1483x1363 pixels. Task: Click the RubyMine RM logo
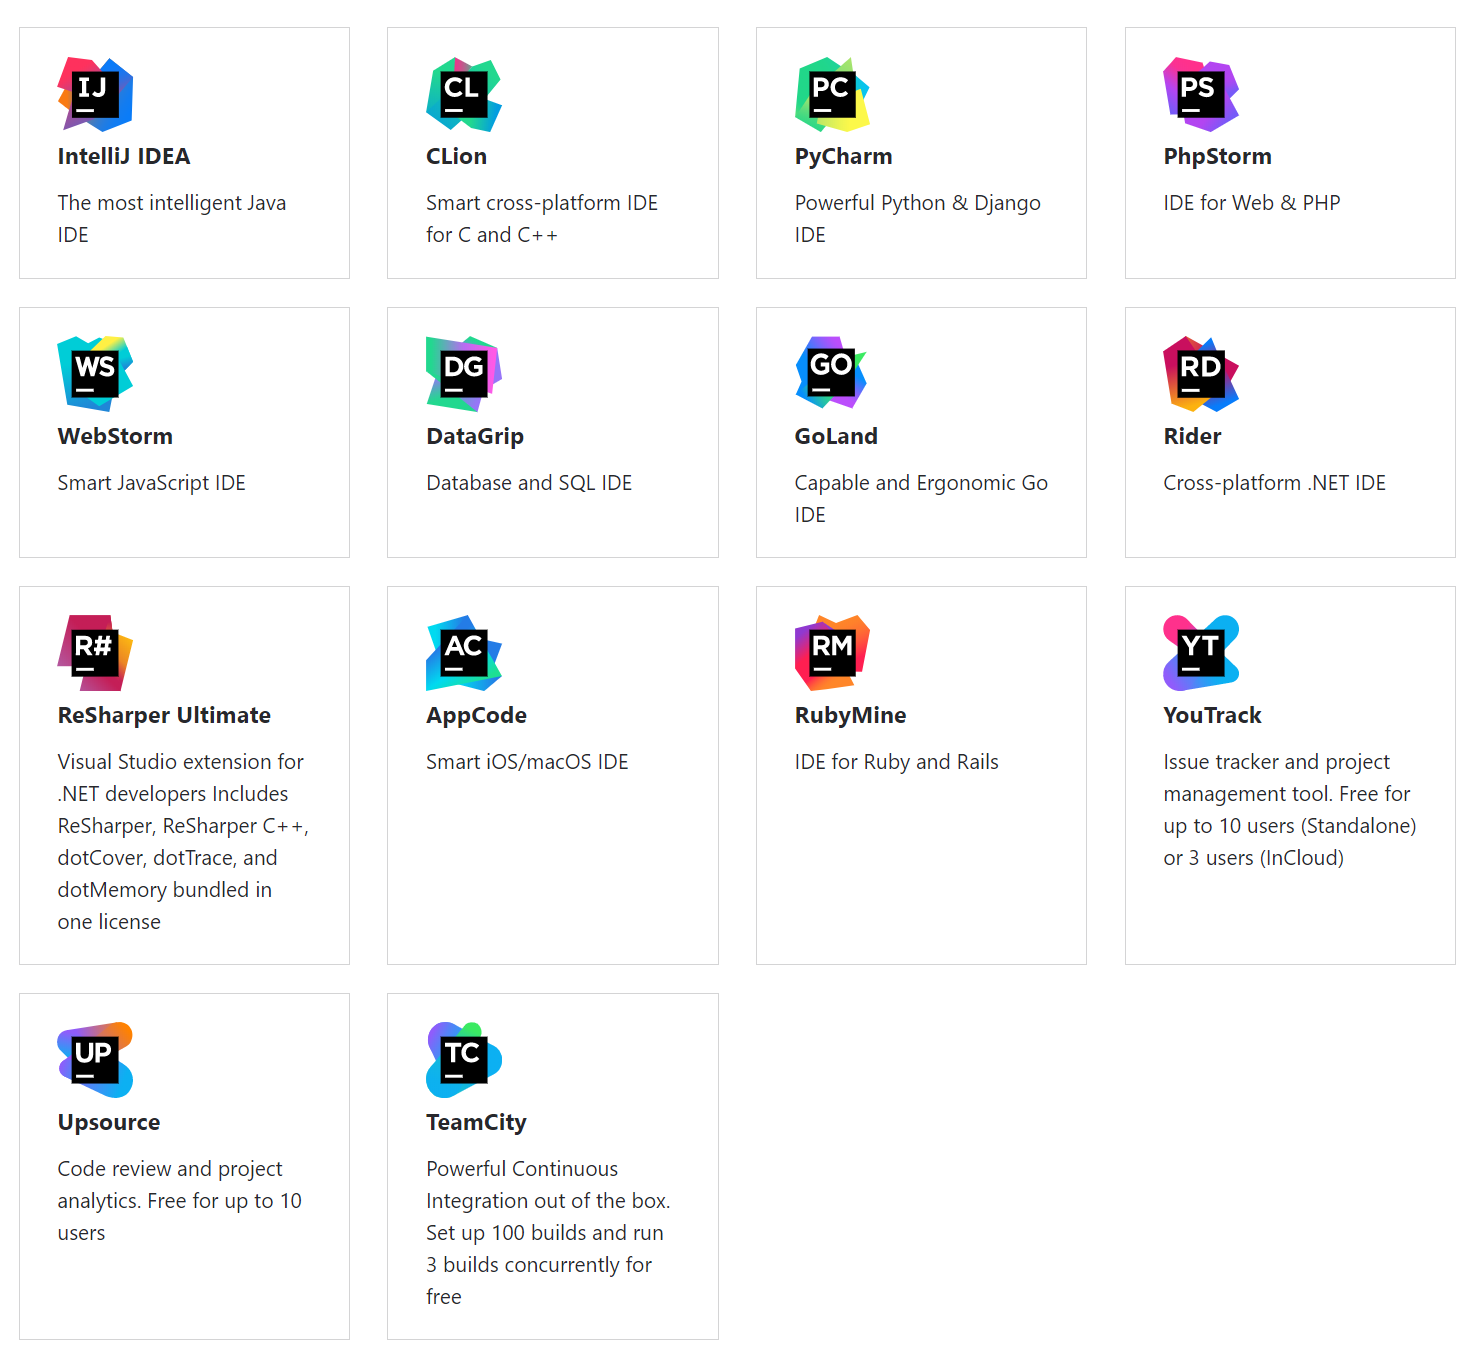click(x=832, y=652)
